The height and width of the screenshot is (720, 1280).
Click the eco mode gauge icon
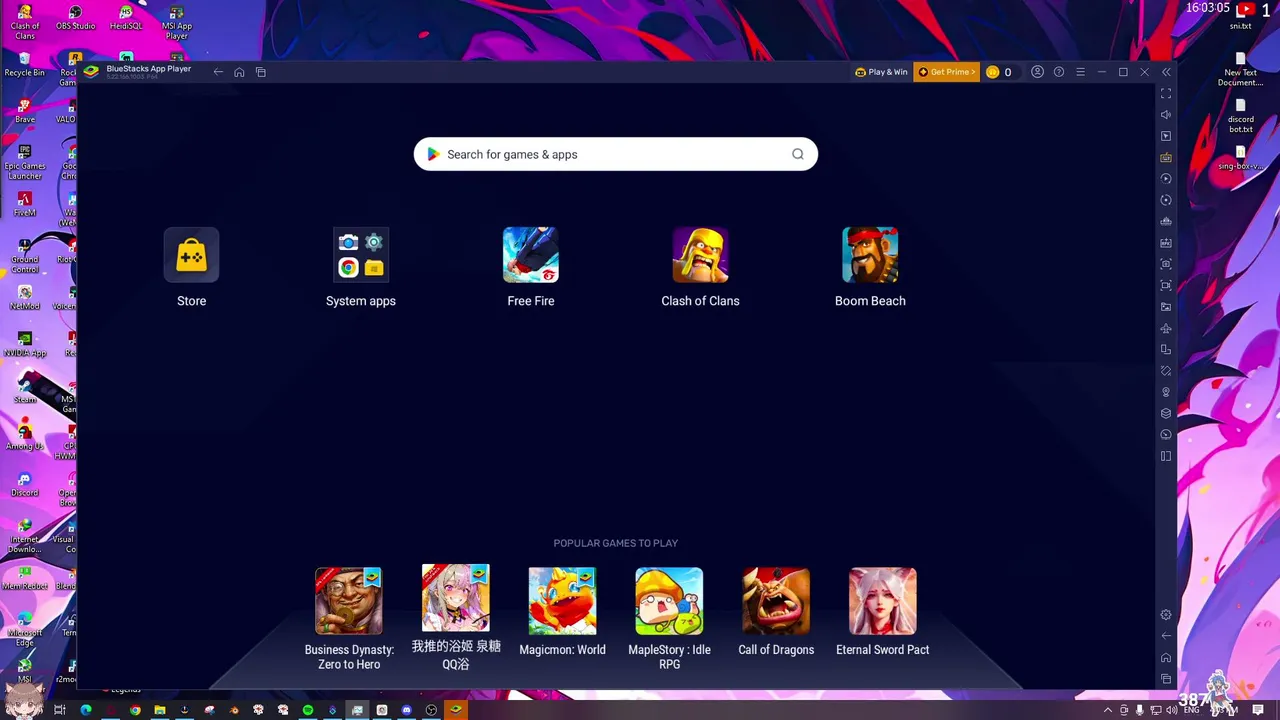pyautogui.click(x=1166, y=435)
